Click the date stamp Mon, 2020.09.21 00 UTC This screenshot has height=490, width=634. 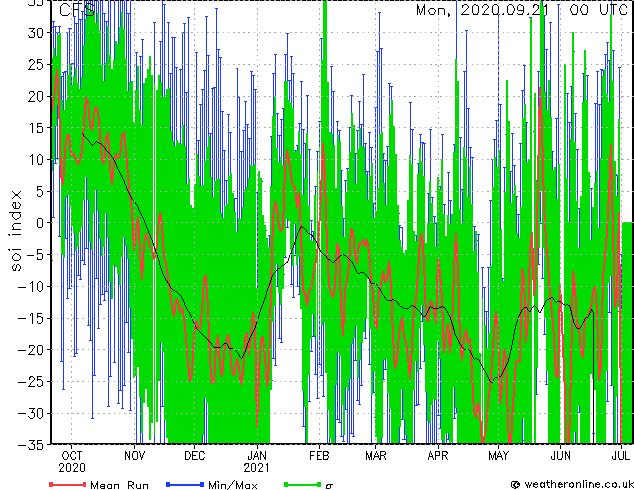coord(522,10)
